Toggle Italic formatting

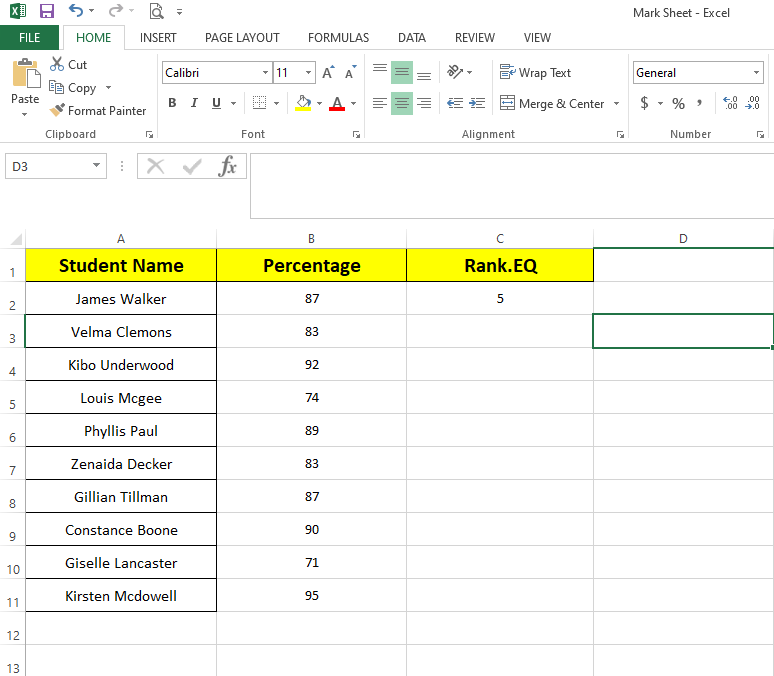point(194,103)
